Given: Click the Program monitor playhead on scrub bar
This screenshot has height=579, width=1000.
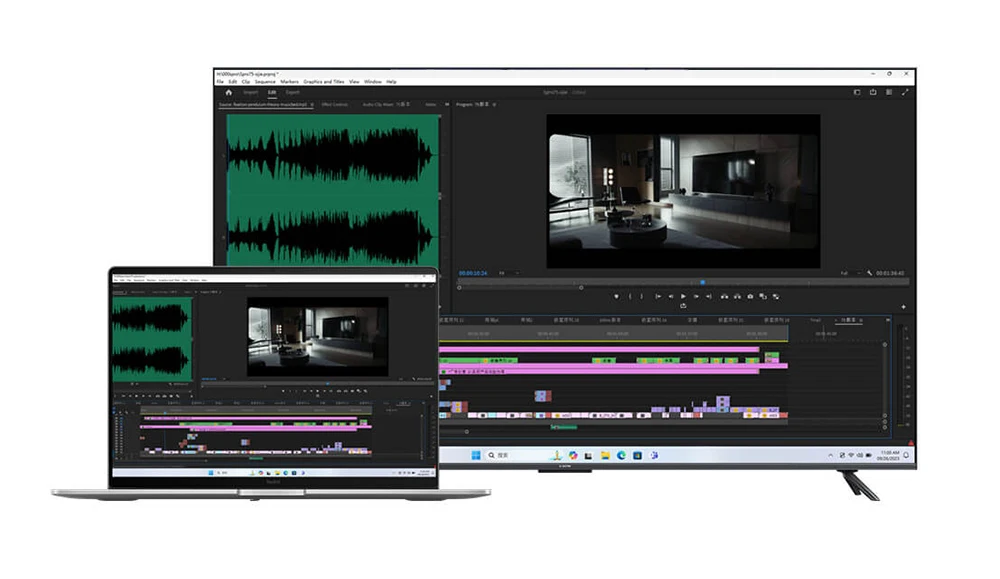Looking at the screenshot, I should click(702, 282).
